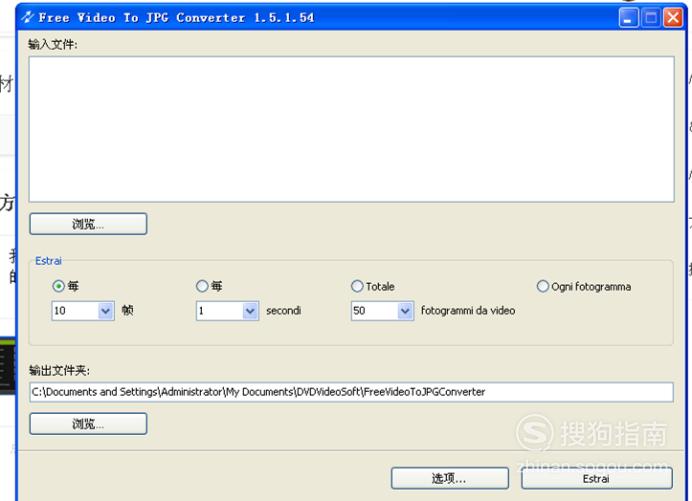Viewport: 692px width, 501px height.
Task: Click the window title Free Video To JPG Converter
Action: coord(177,18)
